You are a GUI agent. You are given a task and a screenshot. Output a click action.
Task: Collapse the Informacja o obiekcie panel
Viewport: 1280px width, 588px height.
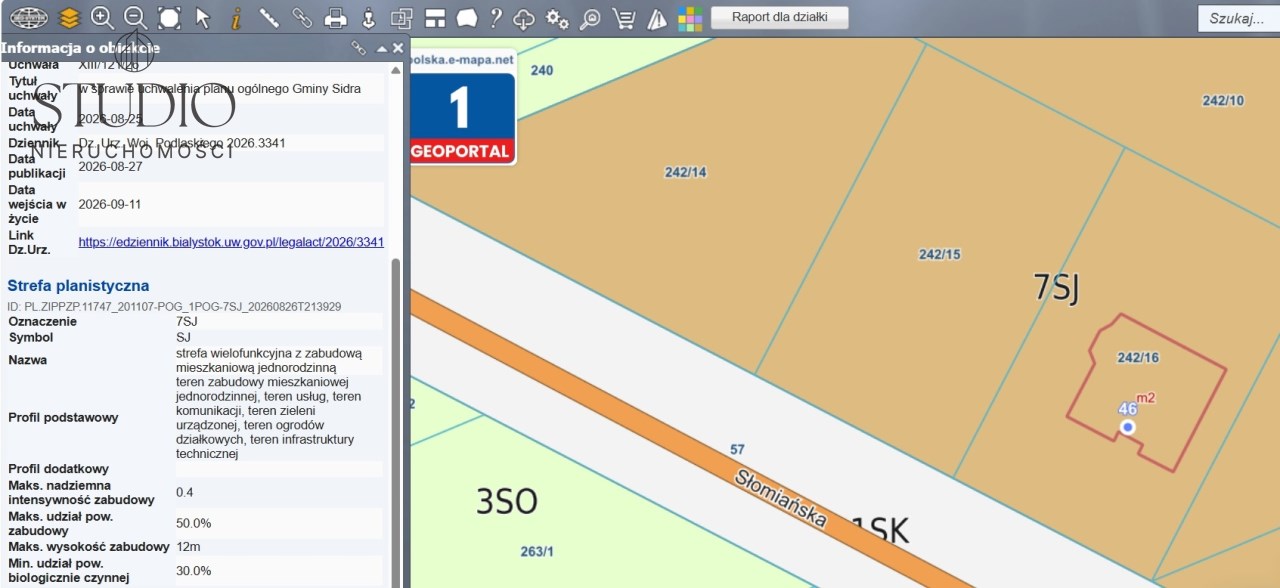(x=382, y=48)
